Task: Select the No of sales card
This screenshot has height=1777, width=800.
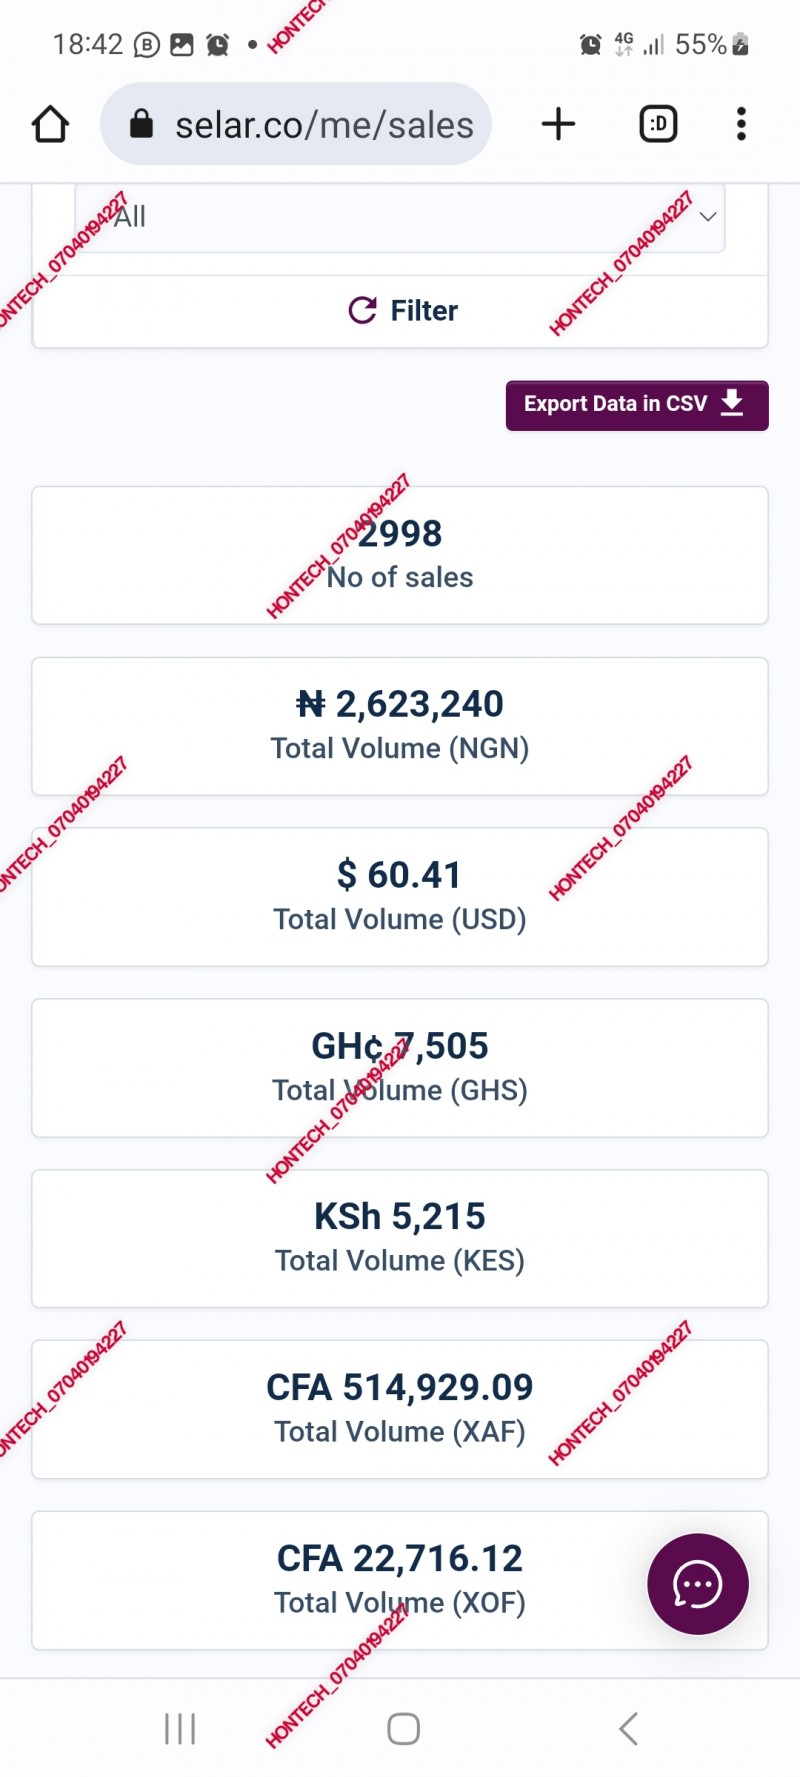Action: pyautogui.click(x=400, y=555)
